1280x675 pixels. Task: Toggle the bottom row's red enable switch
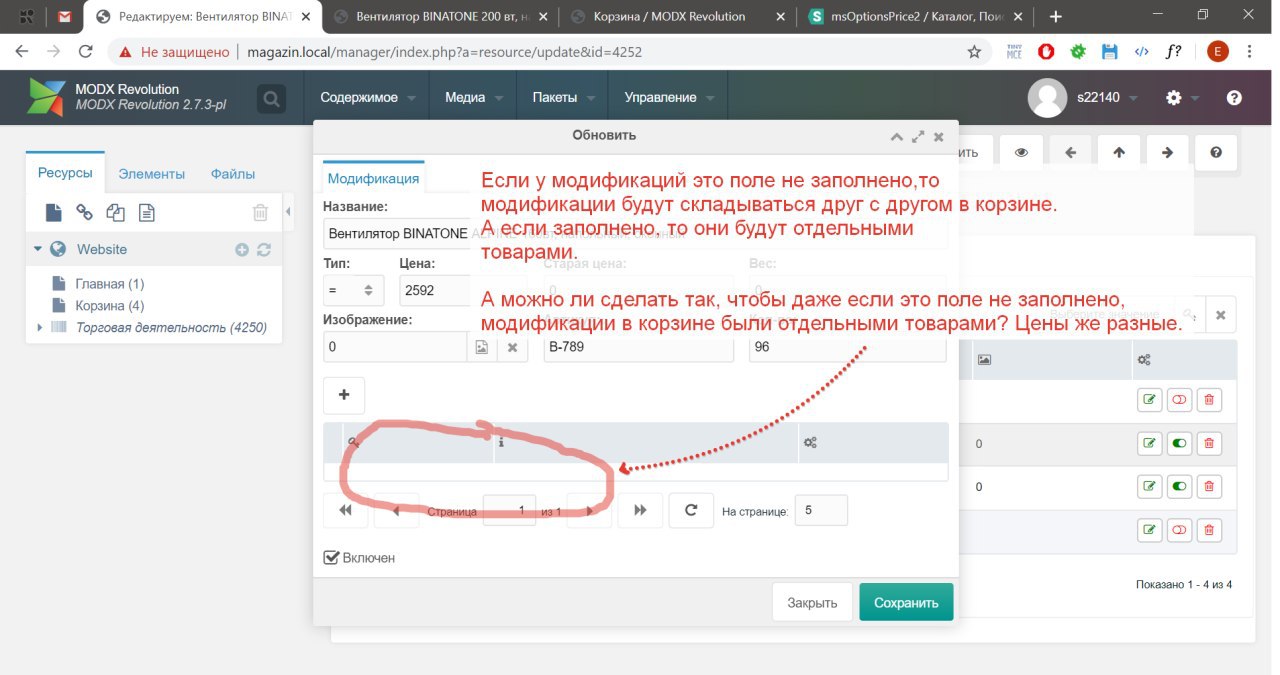(x=1180, y=530)
